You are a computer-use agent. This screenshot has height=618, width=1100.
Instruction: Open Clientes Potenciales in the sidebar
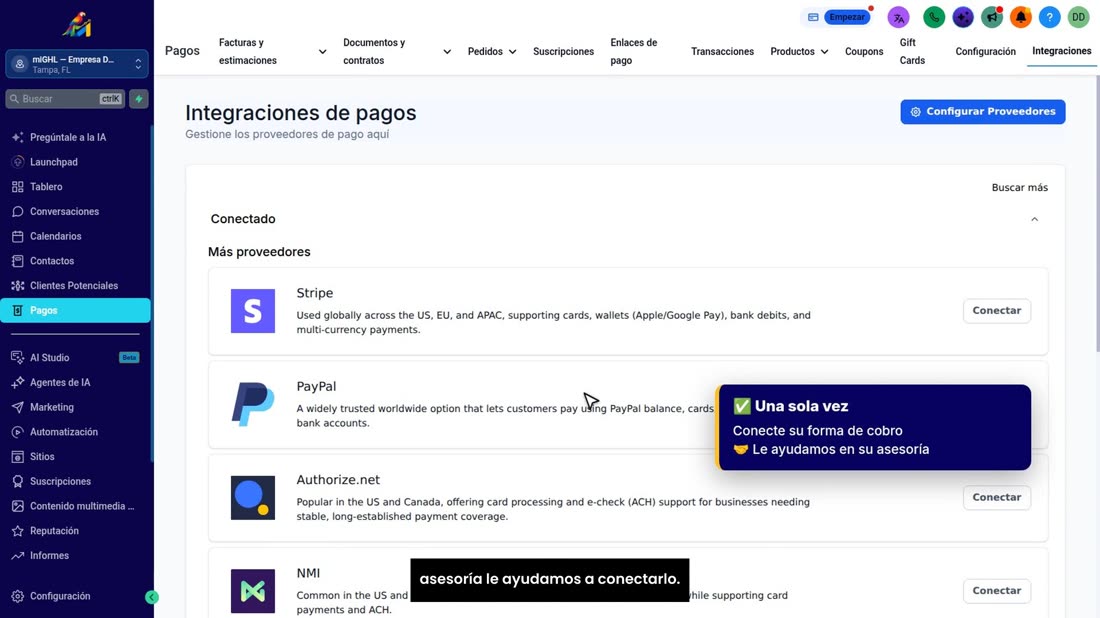point(76,286)
